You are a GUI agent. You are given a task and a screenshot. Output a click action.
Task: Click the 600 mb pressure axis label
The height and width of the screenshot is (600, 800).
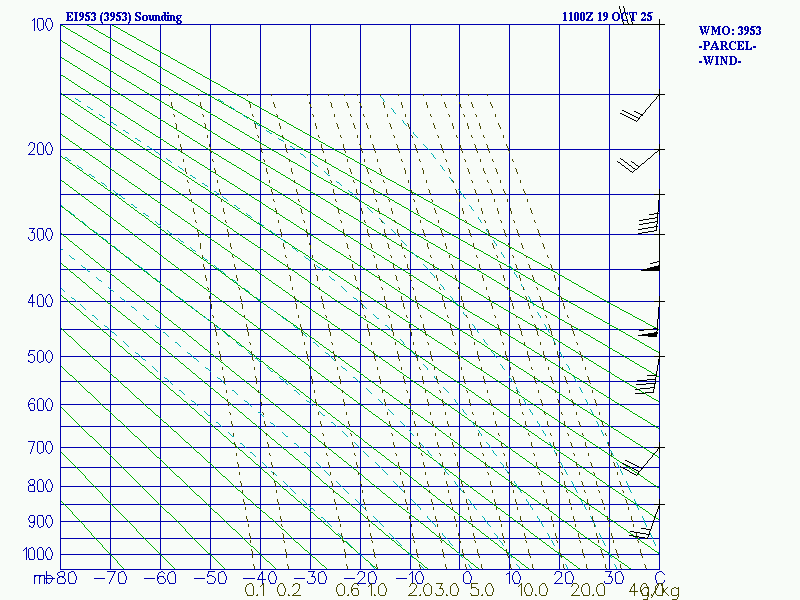(40, 405)
